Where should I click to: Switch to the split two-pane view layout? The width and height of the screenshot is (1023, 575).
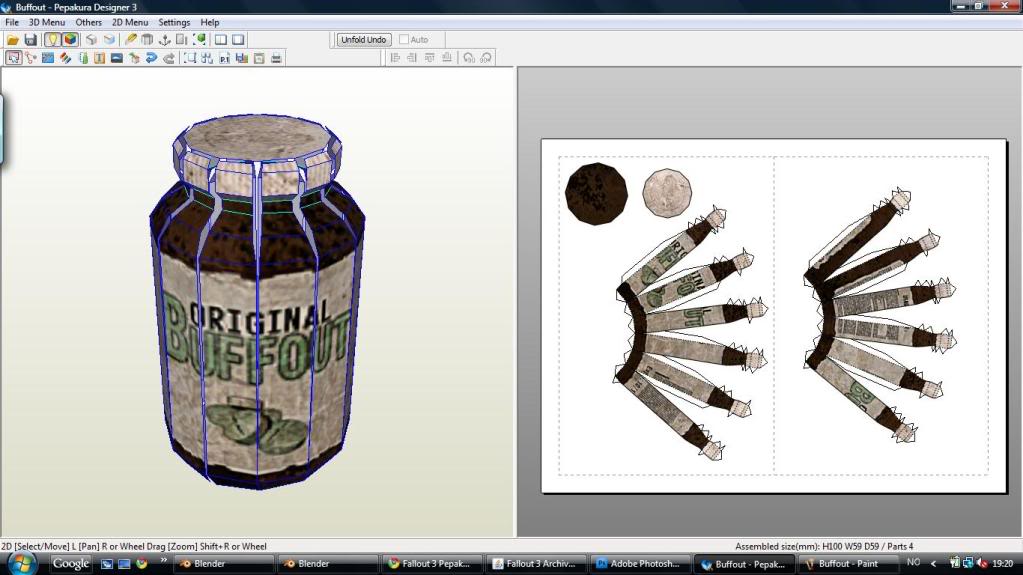click(x=221, y=40)
